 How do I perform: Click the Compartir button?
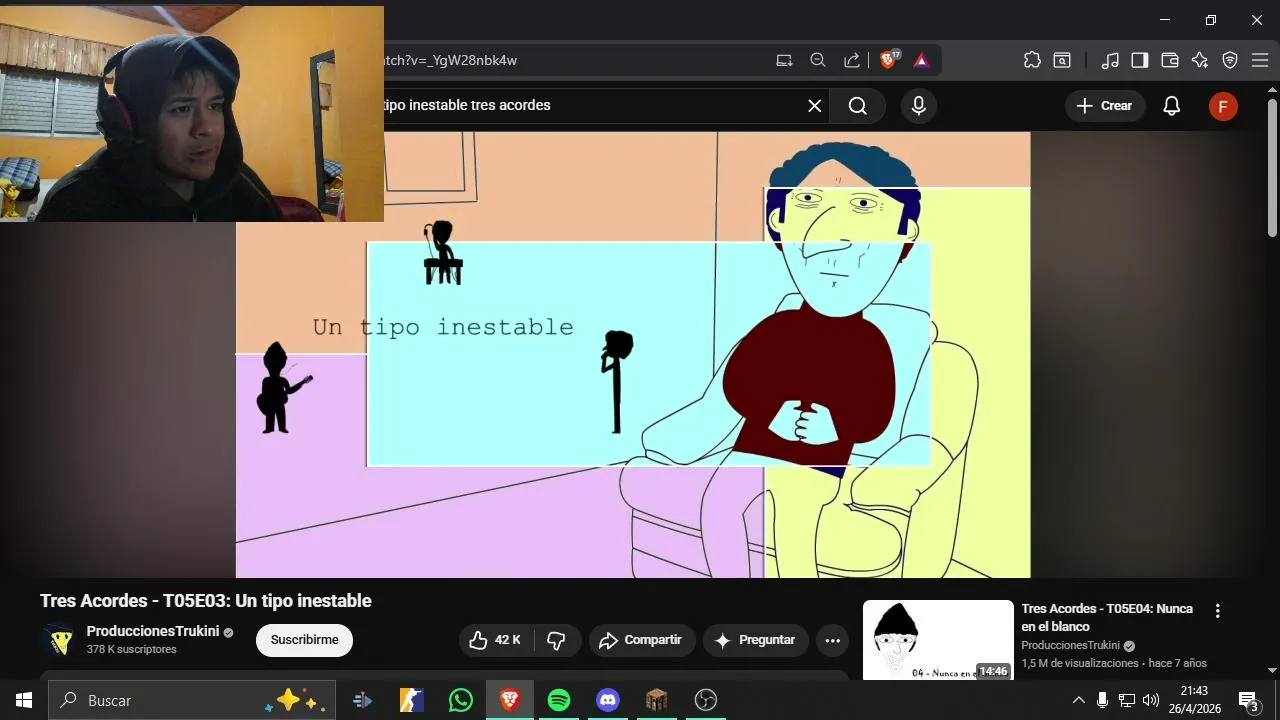(x=642, y=640)
